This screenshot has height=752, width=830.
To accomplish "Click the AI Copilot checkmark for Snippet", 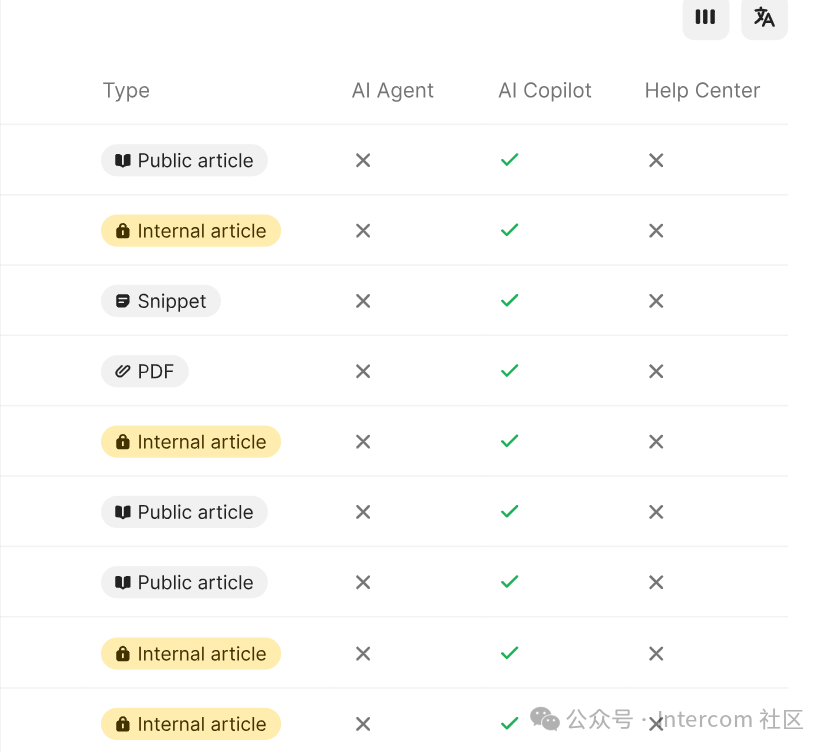I will pos(509,301).
